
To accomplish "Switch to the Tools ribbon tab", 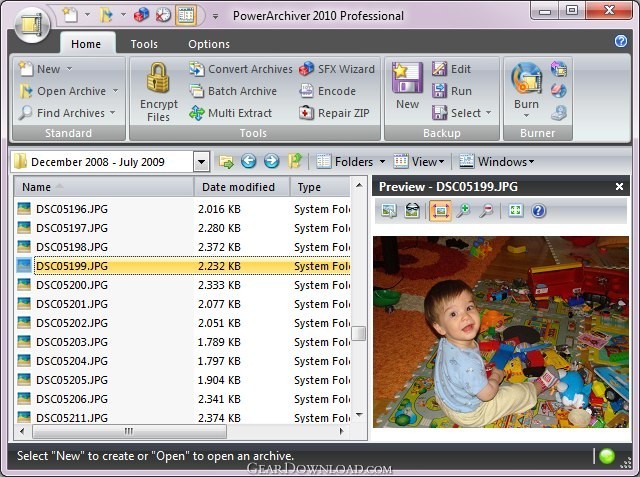I will (144, 44).
